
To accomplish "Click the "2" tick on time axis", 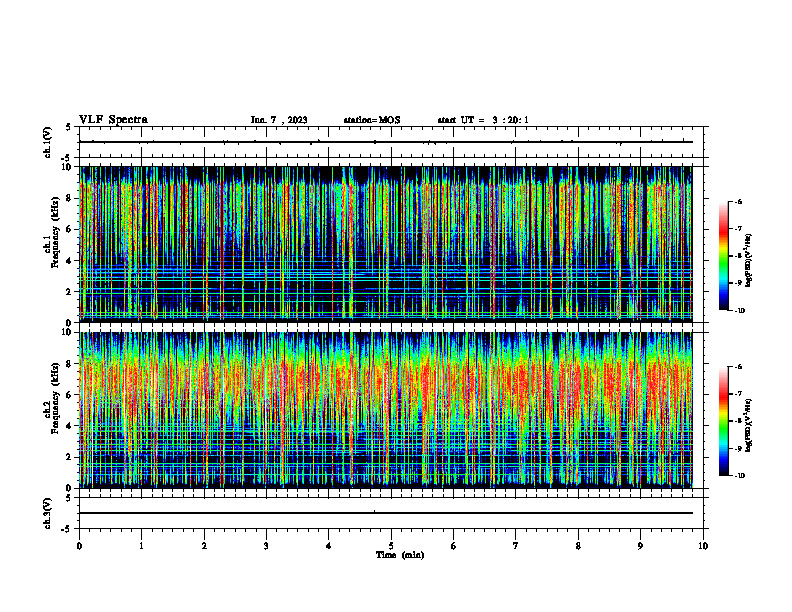I will 204,546.
